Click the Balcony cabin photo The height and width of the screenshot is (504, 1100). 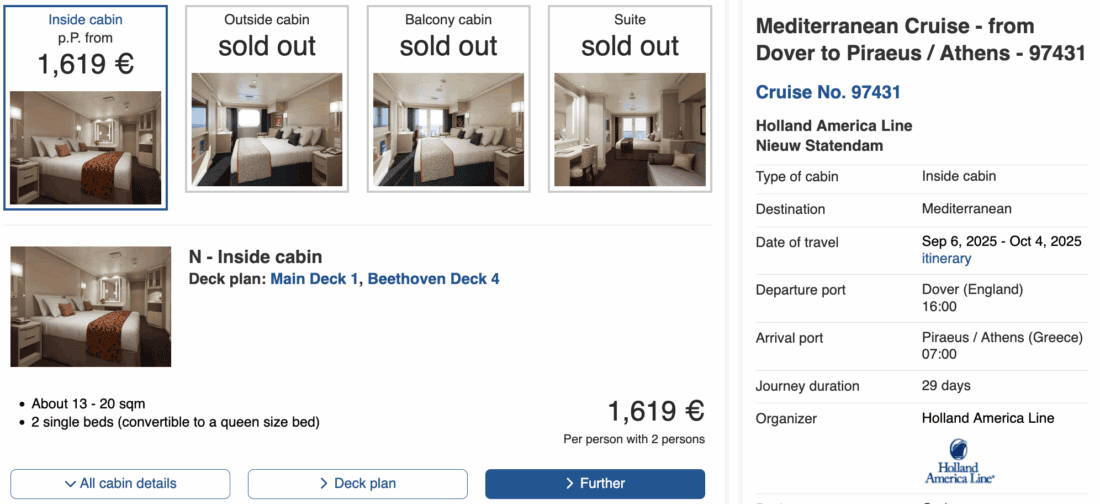click(x=448, y=130)
